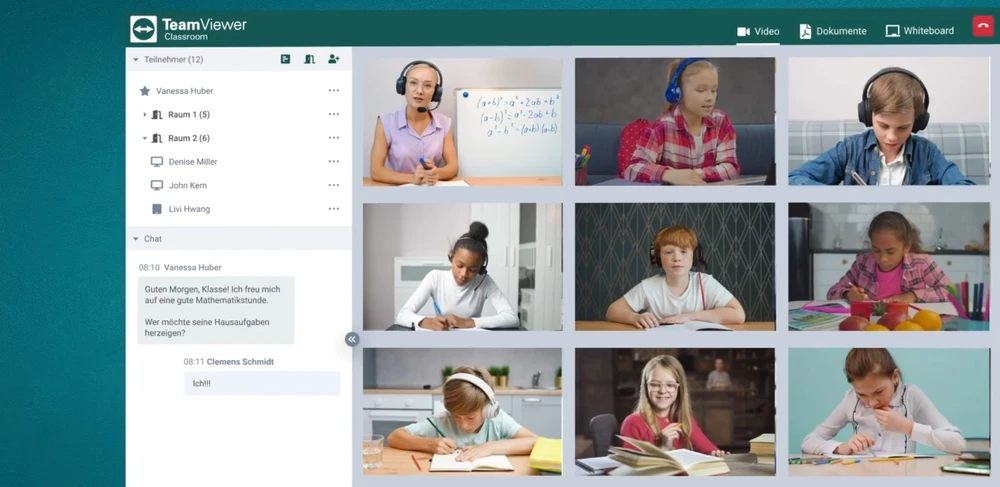Select the Raum 1 (5) row label
The height and width of the screenshot is (487, 1000).
pyautogui.click(x=189, y=115)
